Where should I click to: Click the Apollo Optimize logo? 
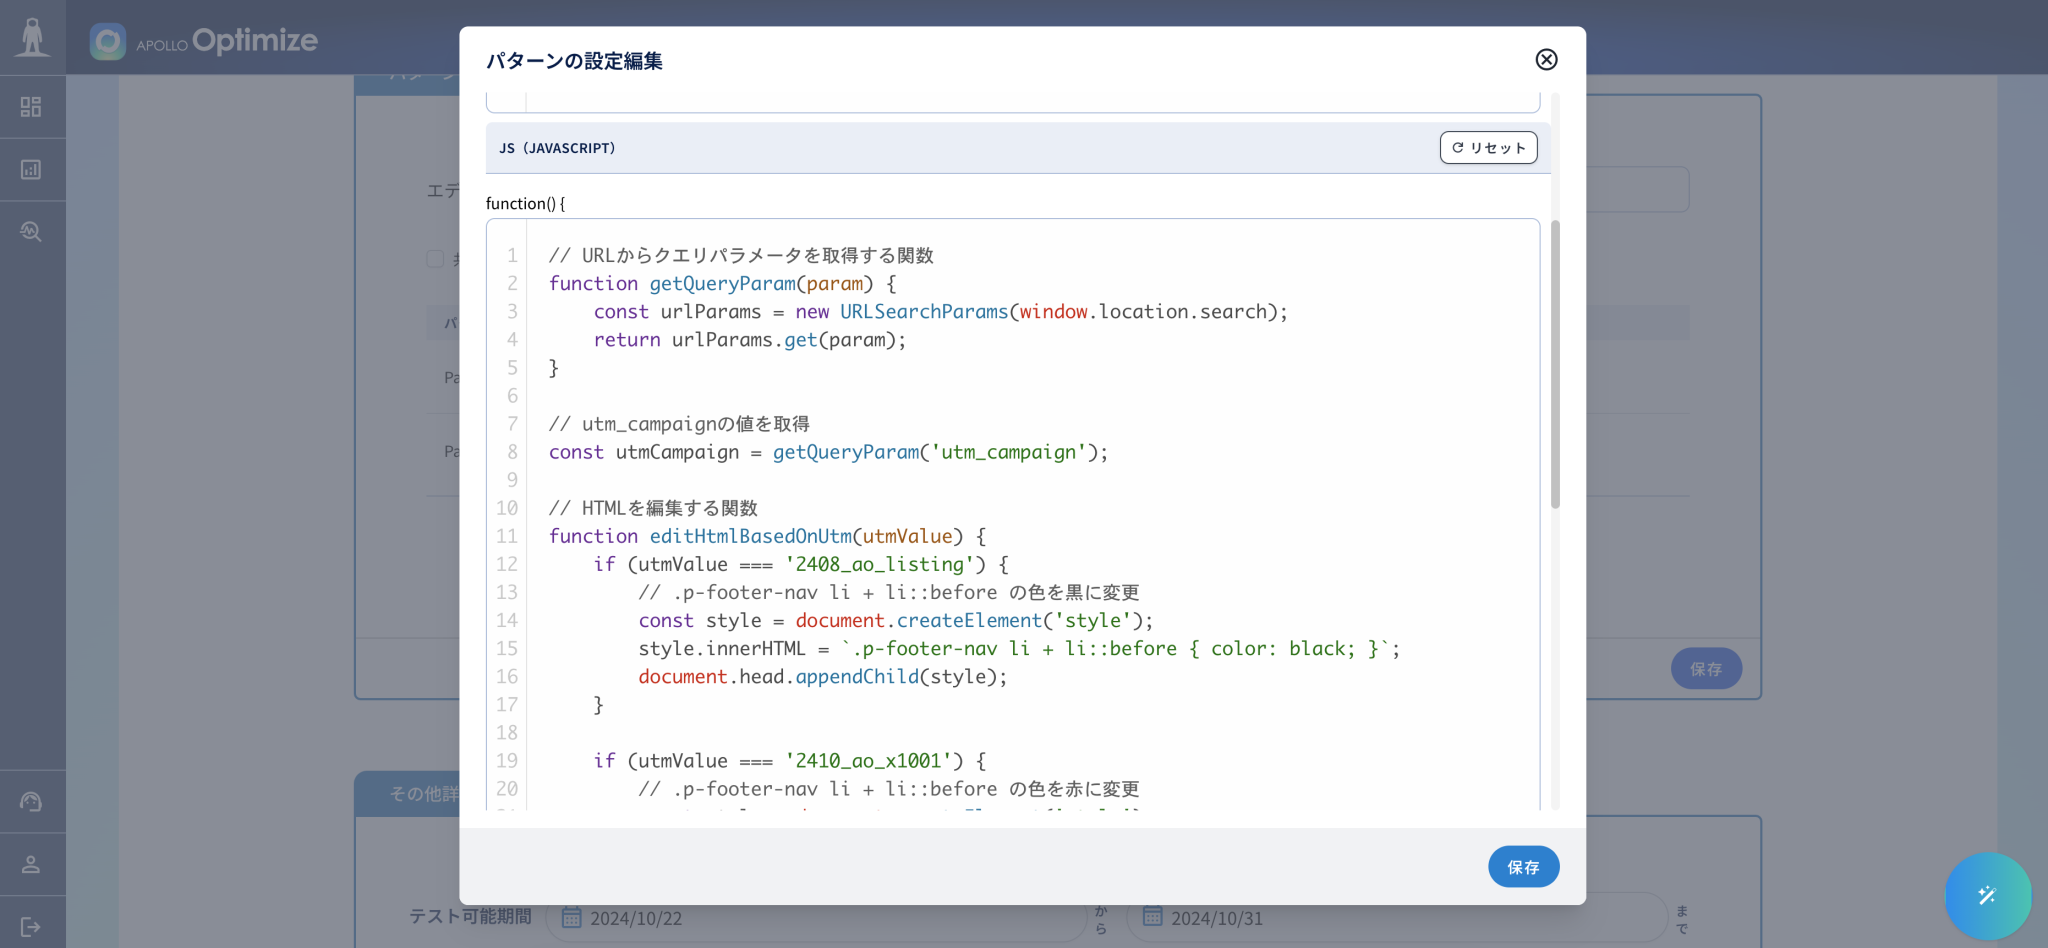[205, 41]
